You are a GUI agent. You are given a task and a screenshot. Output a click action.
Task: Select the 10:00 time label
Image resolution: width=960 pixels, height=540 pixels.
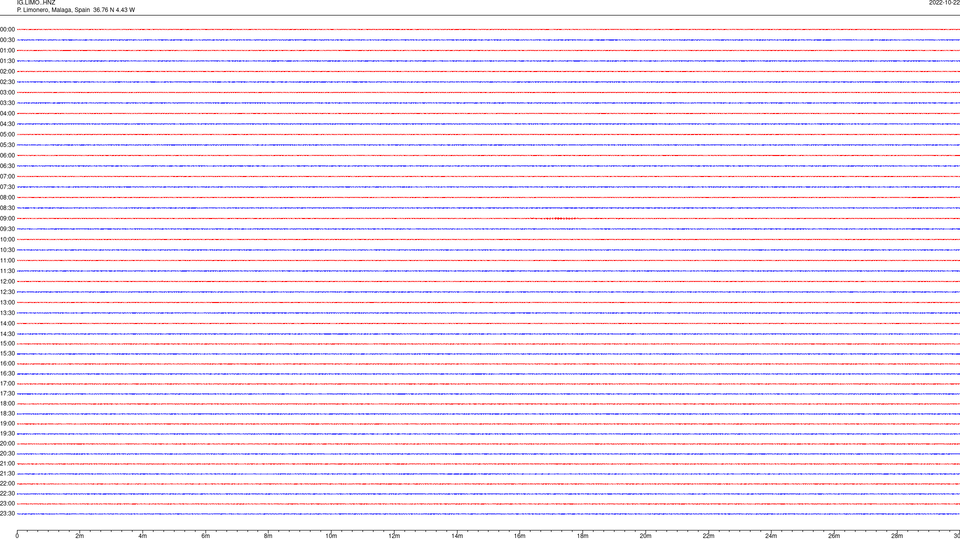pyautogui.click(x=7, y=239)
